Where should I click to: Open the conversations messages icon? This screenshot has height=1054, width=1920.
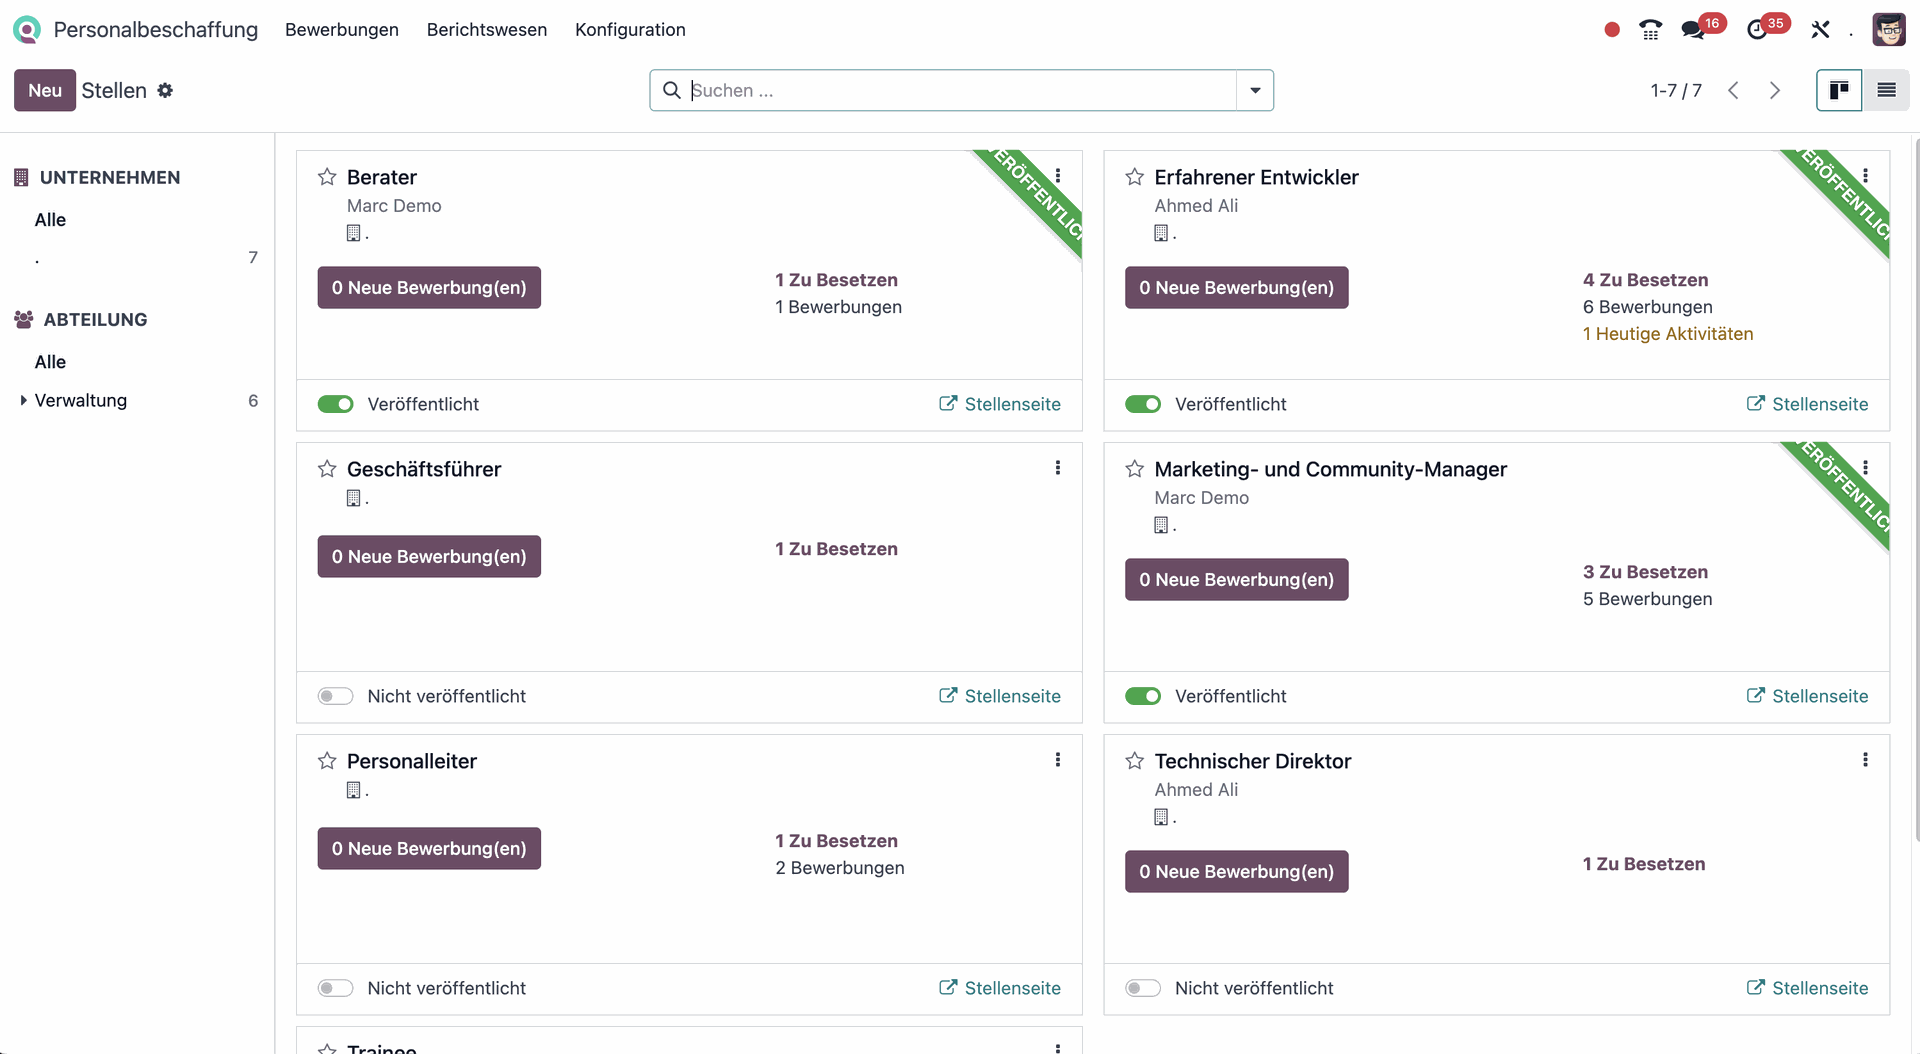pos(1693,30)
